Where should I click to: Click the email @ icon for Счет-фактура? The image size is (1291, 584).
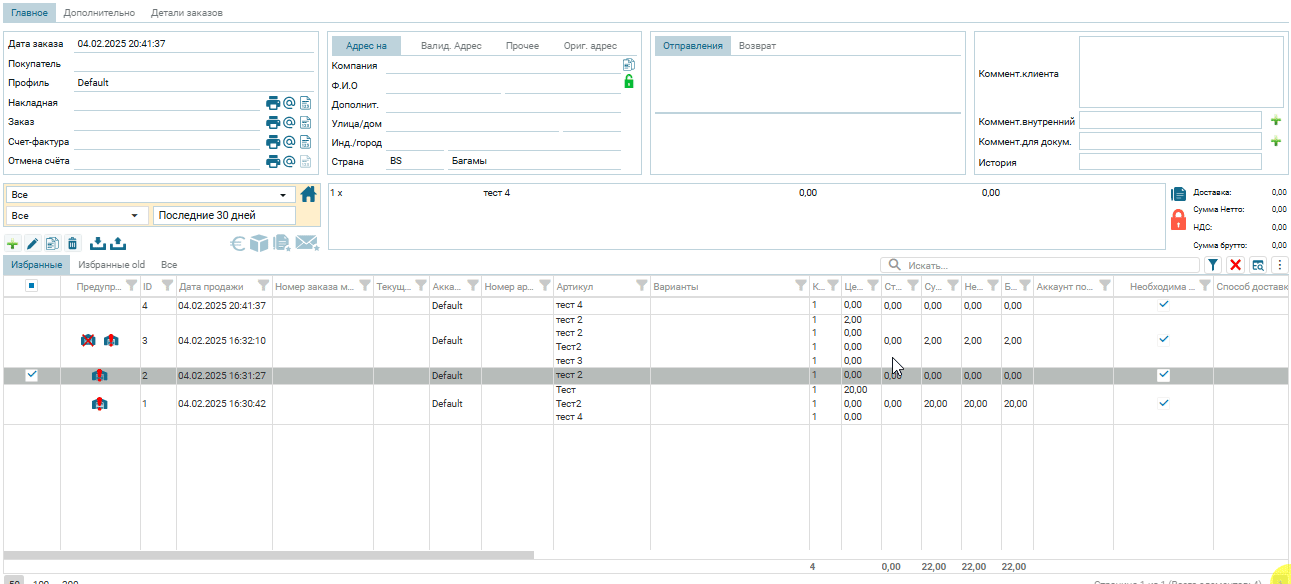(289, 142)
